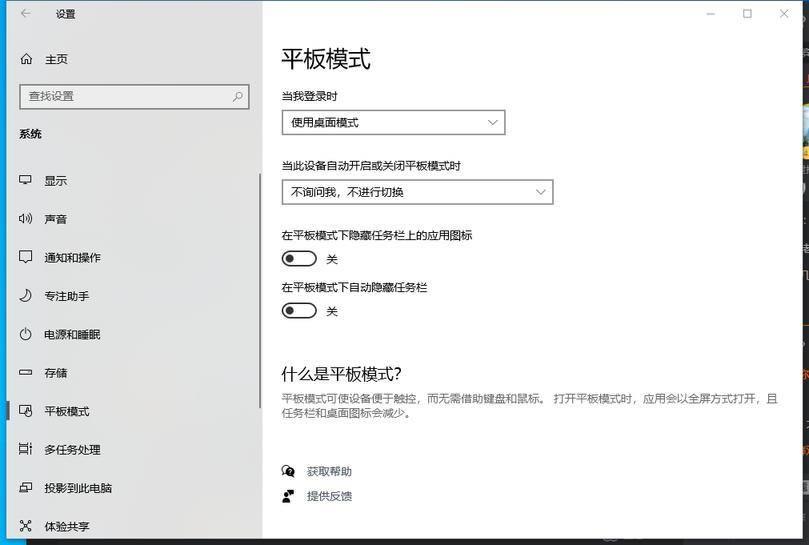Click the 提供反馈 link
809x545 pixels.
pyautogui.click(x=329, y=496)
